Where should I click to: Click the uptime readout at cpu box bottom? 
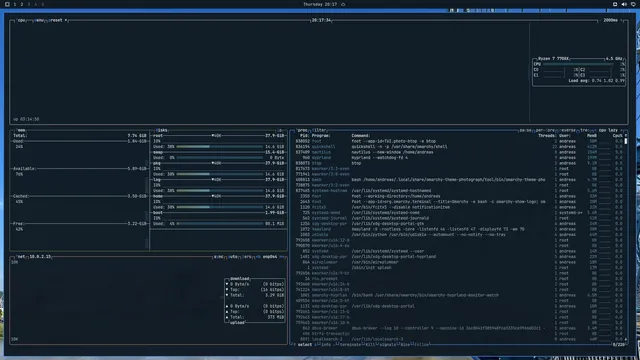(x=26, y=119)
